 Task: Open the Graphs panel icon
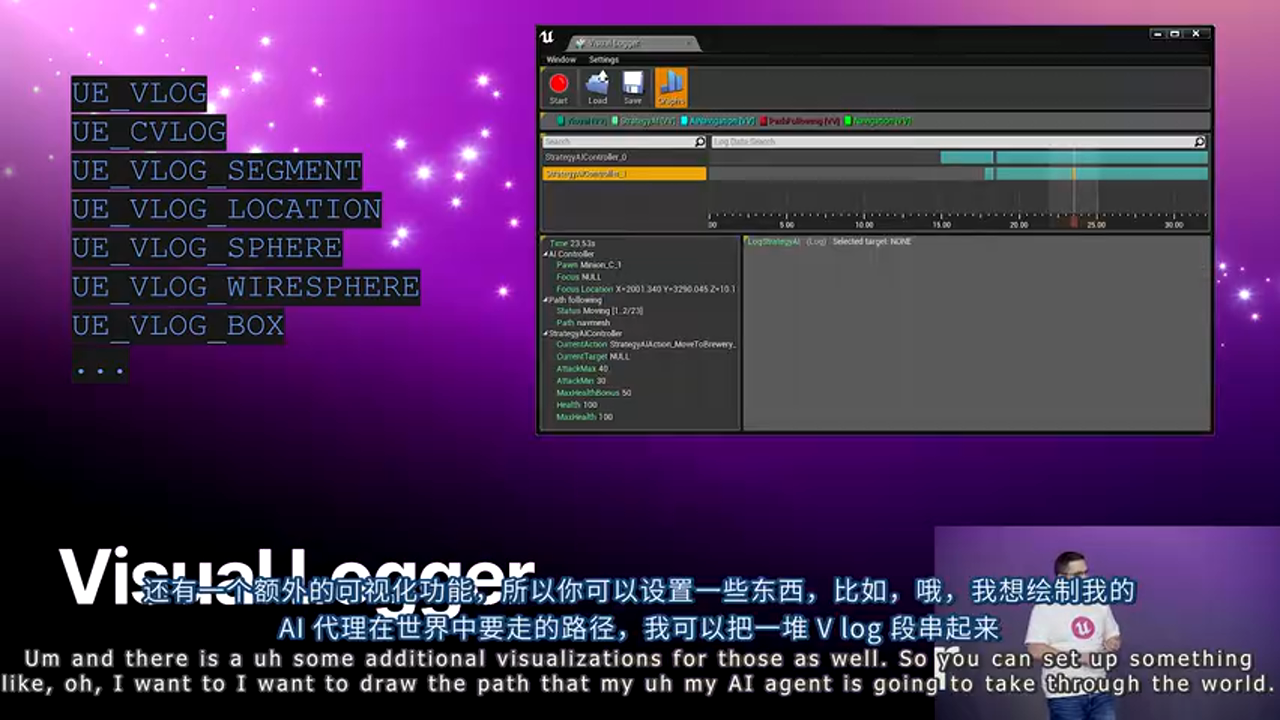(670, 87)
